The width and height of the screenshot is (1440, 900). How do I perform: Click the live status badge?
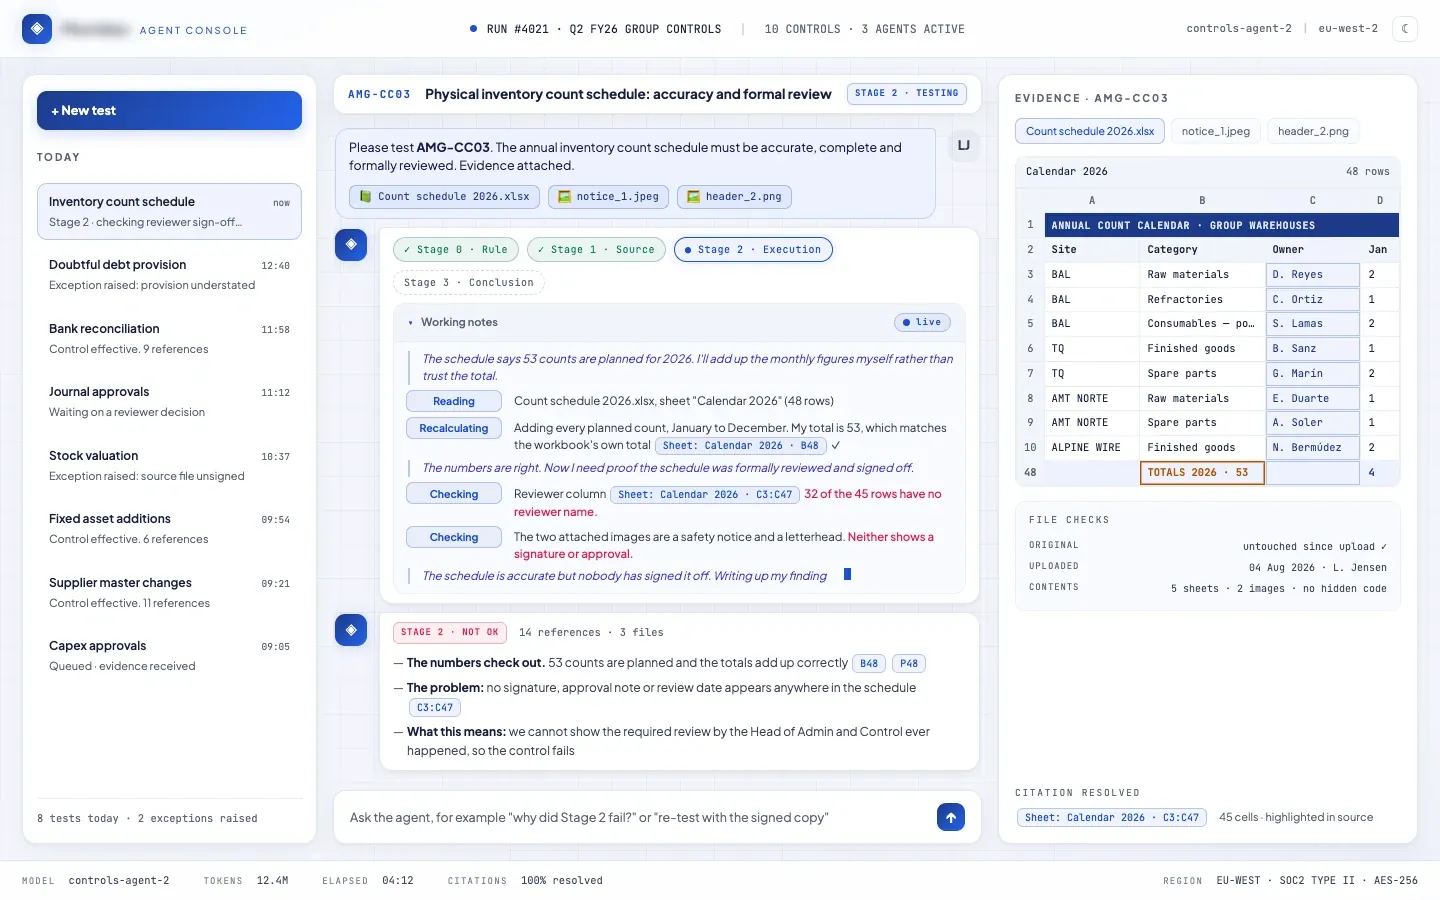click(922, 322)
